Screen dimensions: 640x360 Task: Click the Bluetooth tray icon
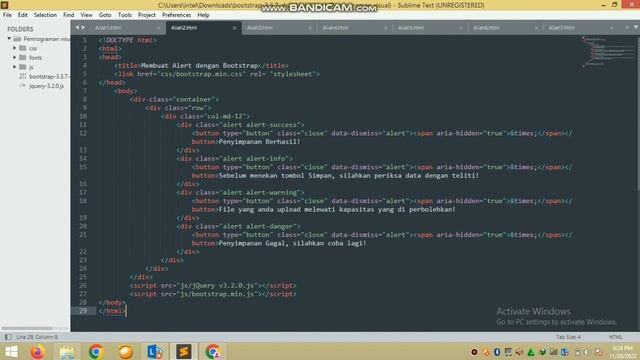click(x=497, y=352)
